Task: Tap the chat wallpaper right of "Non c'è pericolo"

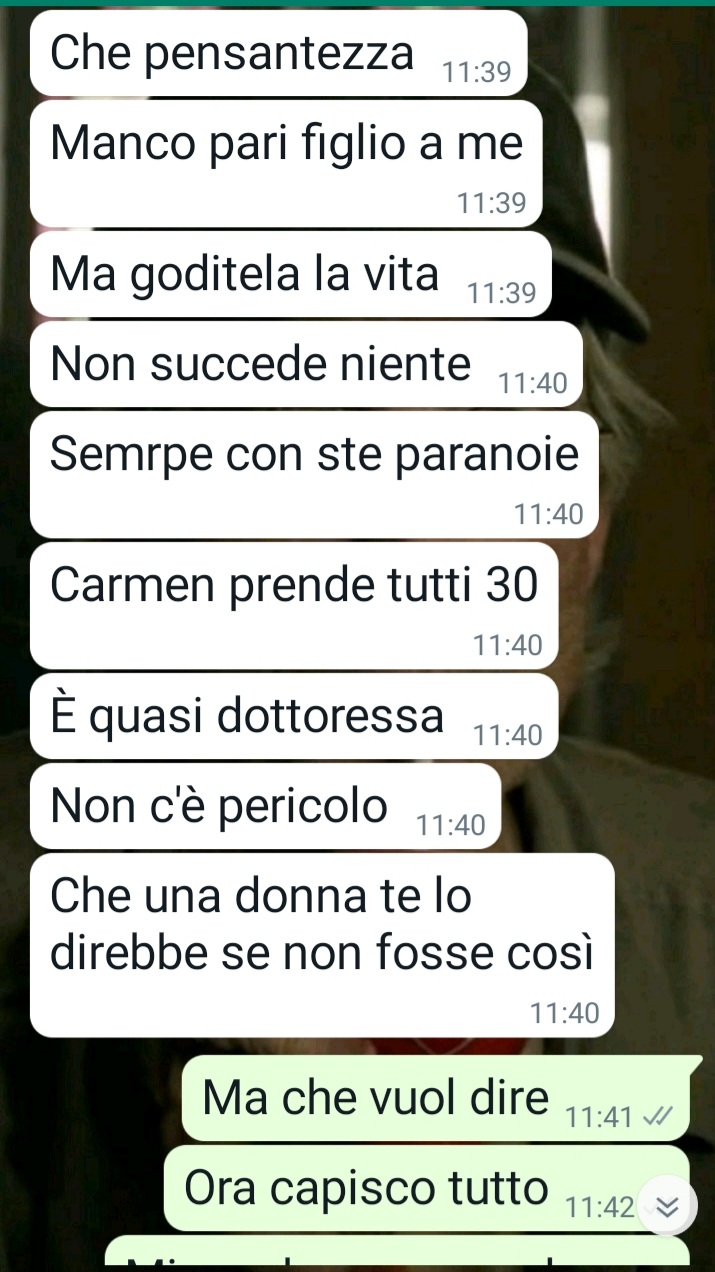Action: click(x=605, y=806)
